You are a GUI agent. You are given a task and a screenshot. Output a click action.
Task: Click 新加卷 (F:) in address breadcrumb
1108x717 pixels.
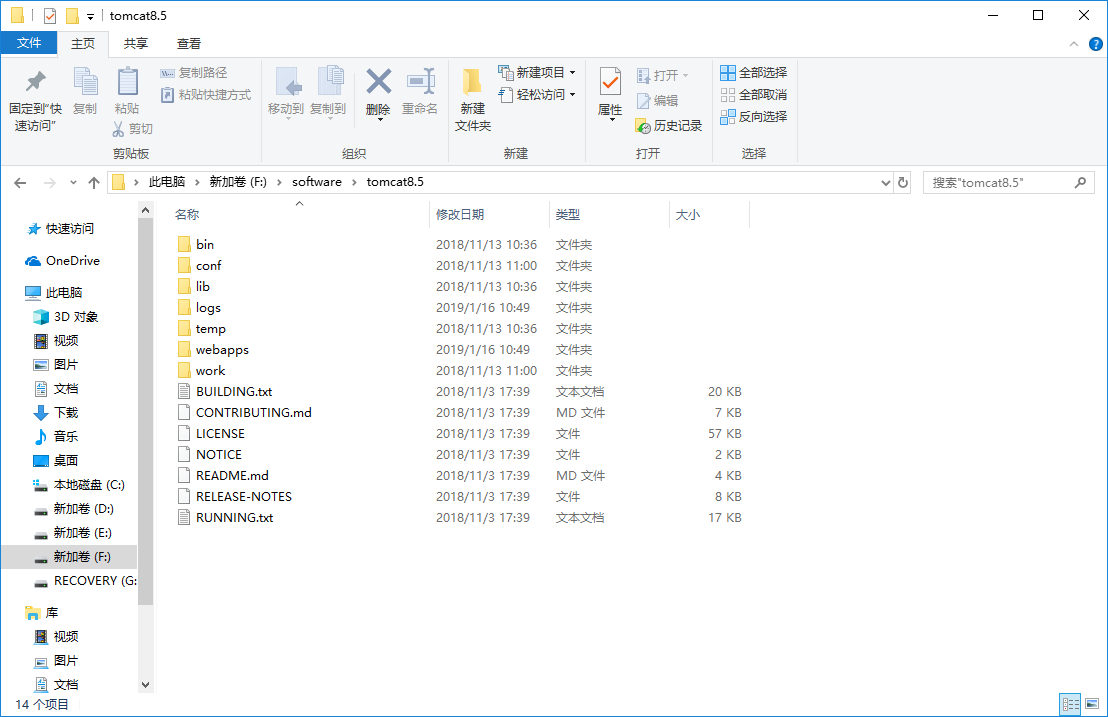click(238, 182)
